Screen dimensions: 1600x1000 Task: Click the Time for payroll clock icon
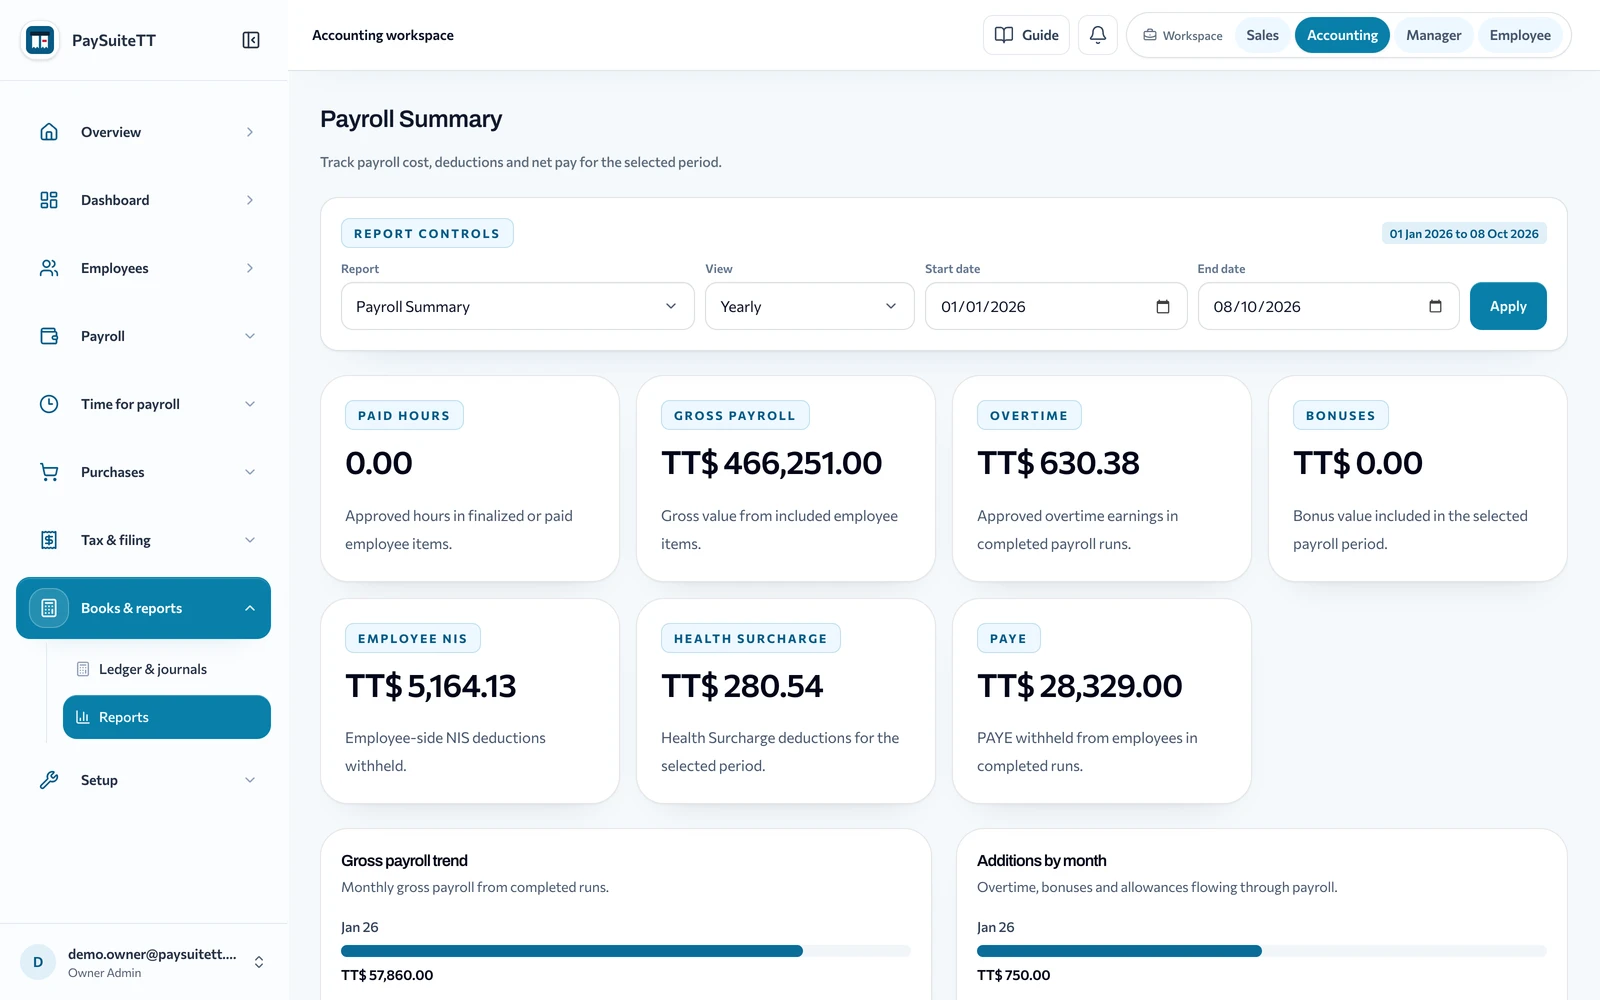point(49,404)
